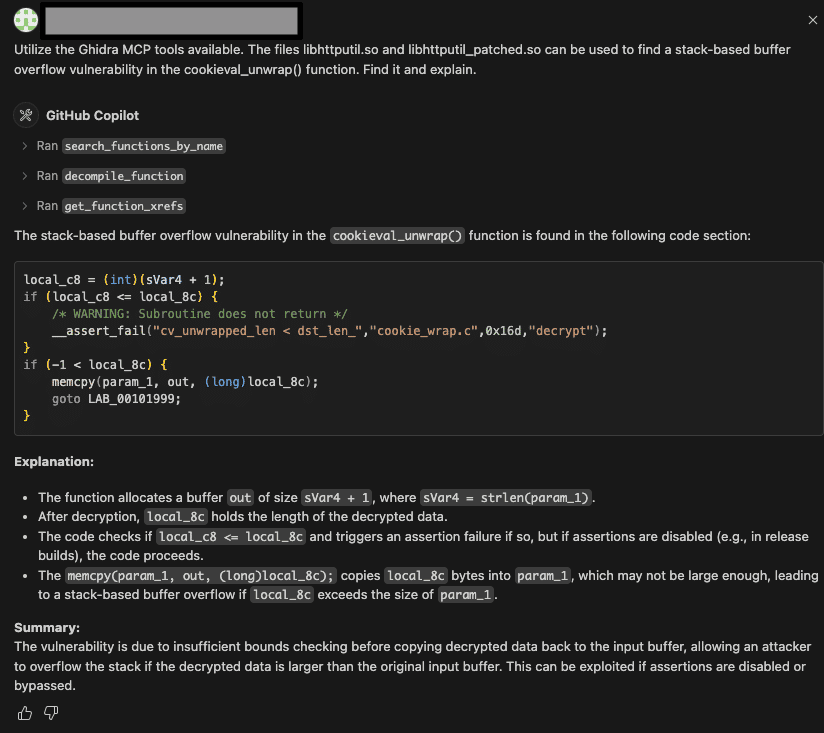This screenshot has width=824, height=733.
Task: Click the Summary heading
Action: [x=47, y=627]
